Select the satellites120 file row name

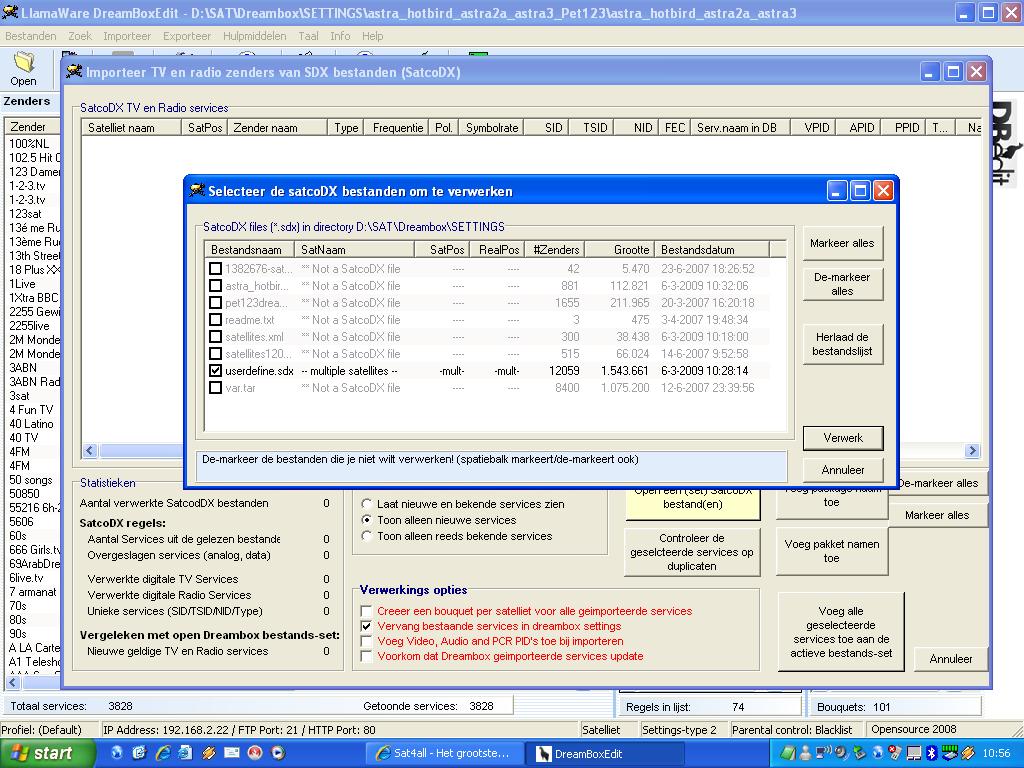point(258,353)
